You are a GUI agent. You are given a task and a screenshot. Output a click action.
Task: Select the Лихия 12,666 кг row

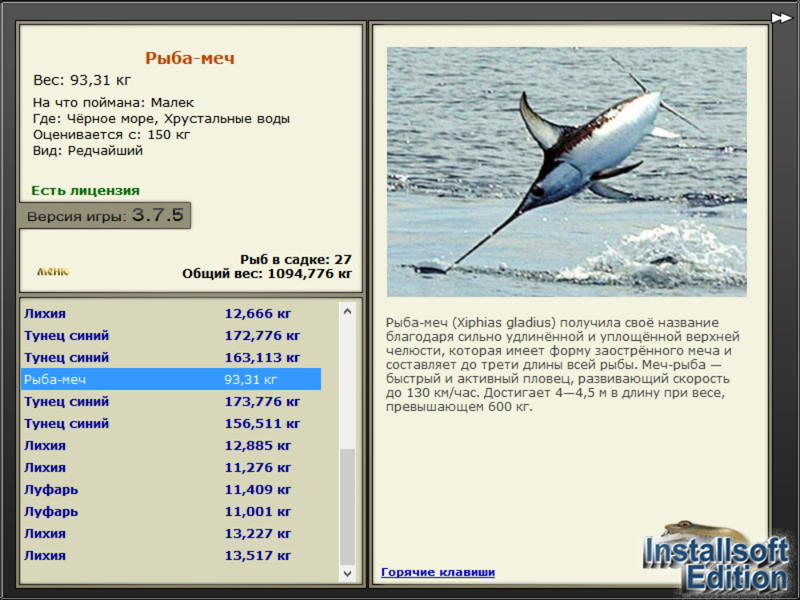click(171, 313)
